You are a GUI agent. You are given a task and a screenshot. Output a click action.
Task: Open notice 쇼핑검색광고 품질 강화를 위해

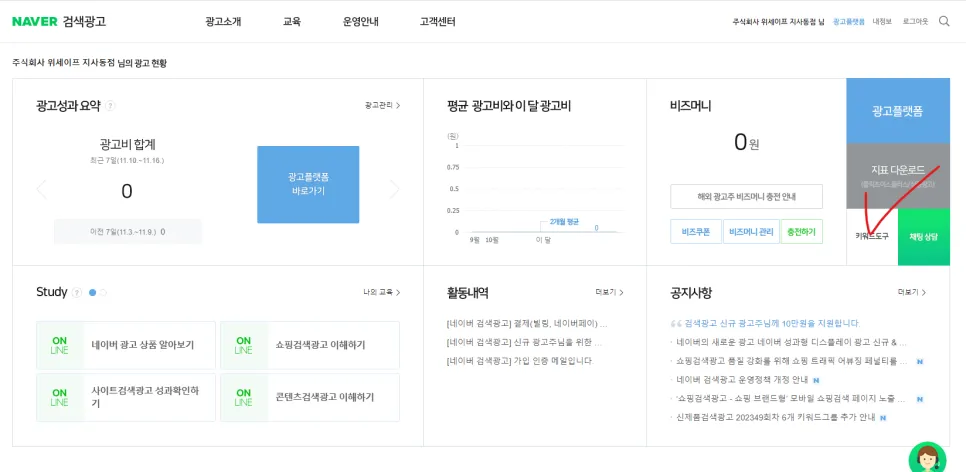pyautogui.click(x=792, y=361)
